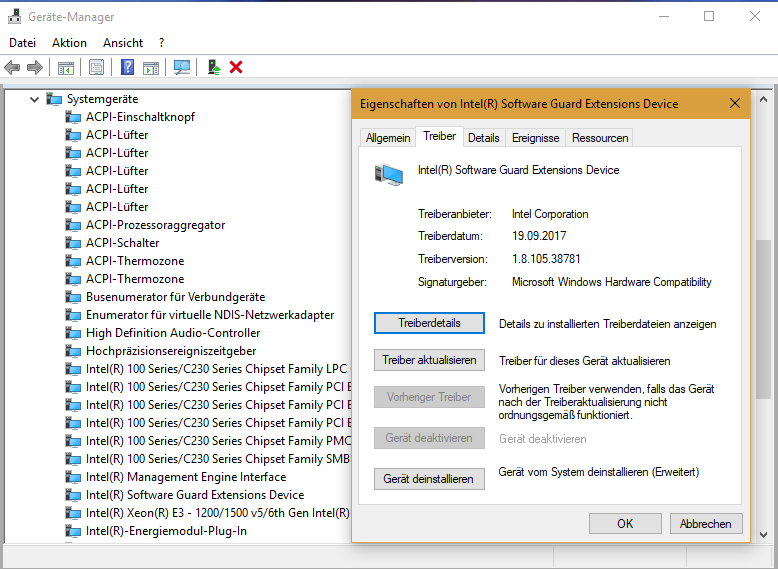This screenshot has width=778, height=569.
Task: Switch to the Ressourcen tab
Action: coord(600,138)
